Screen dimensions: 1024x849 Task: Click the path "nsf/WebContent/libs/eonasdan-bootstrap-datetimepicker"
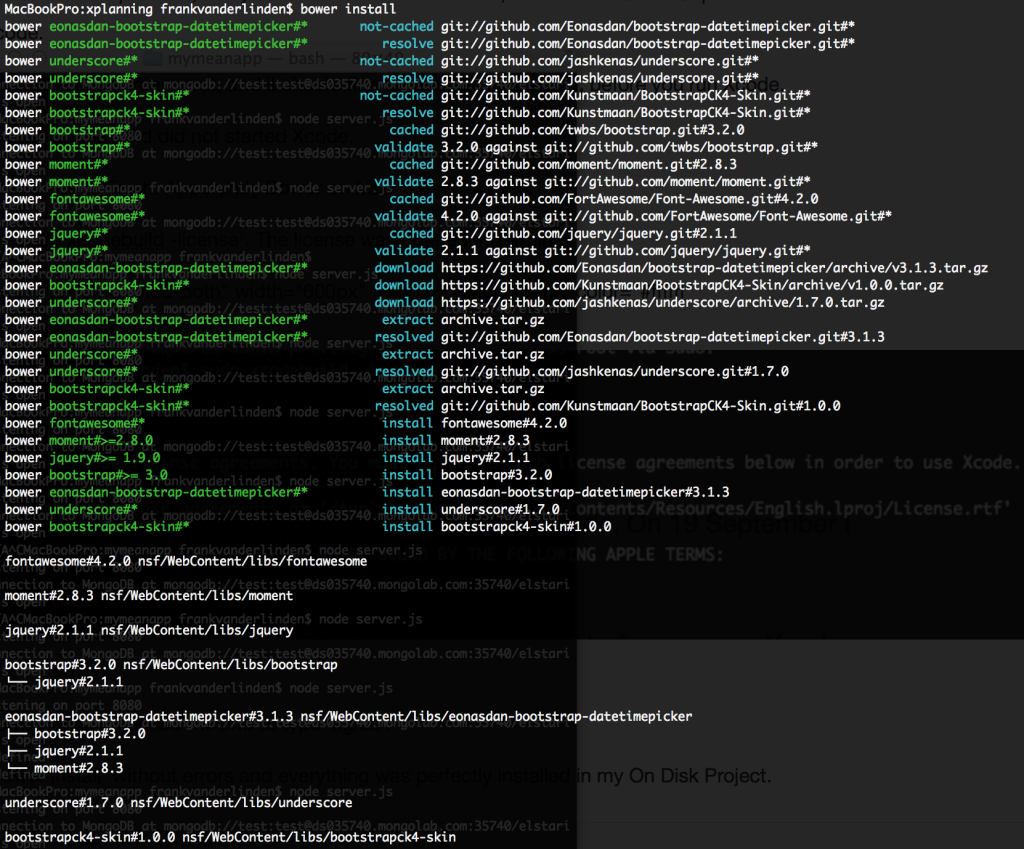pyautogui.click(x=496, y=717)
